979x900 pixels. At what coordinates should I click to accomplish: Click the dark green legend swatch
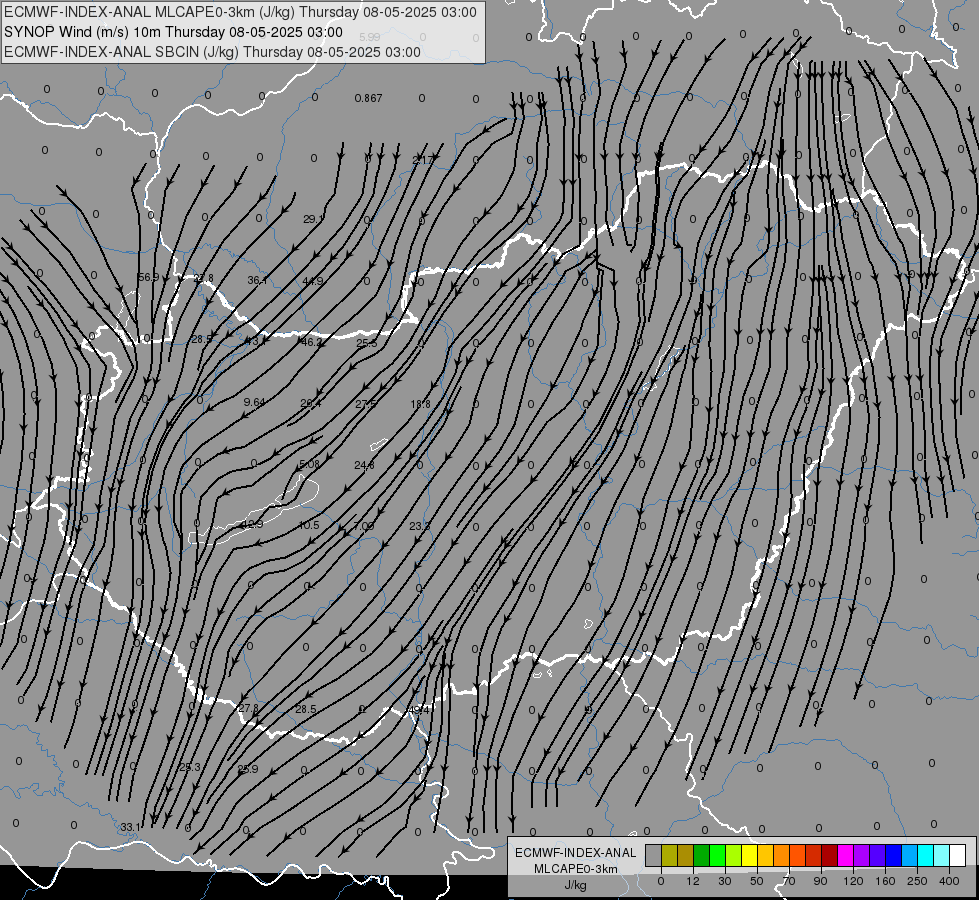coord(701,855)
